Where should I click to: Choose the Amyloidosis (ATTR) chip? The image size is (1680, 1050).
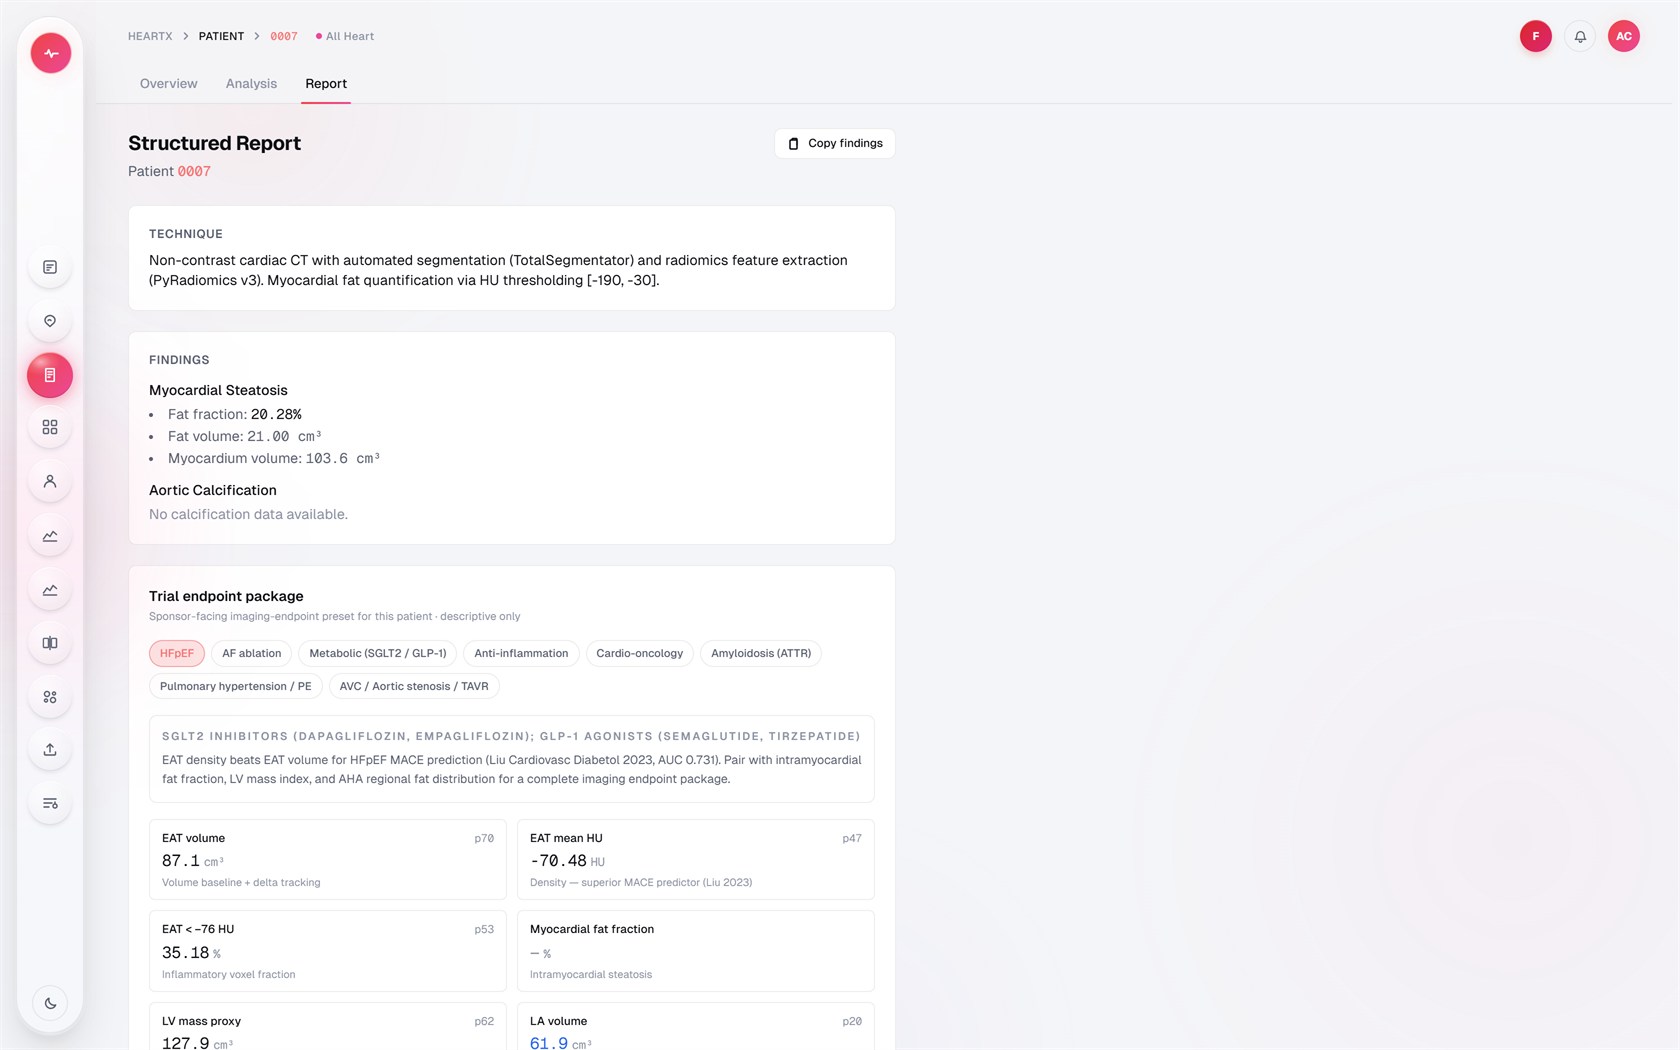pos(761,653)
